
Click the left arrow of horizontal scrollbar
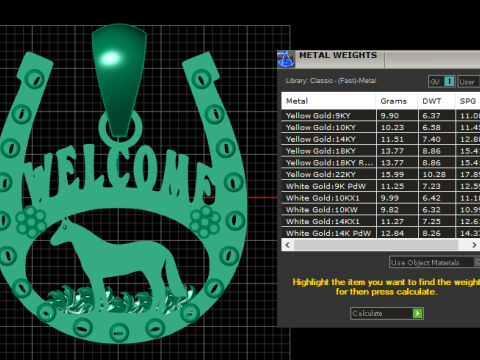click(x=288, y=245)
